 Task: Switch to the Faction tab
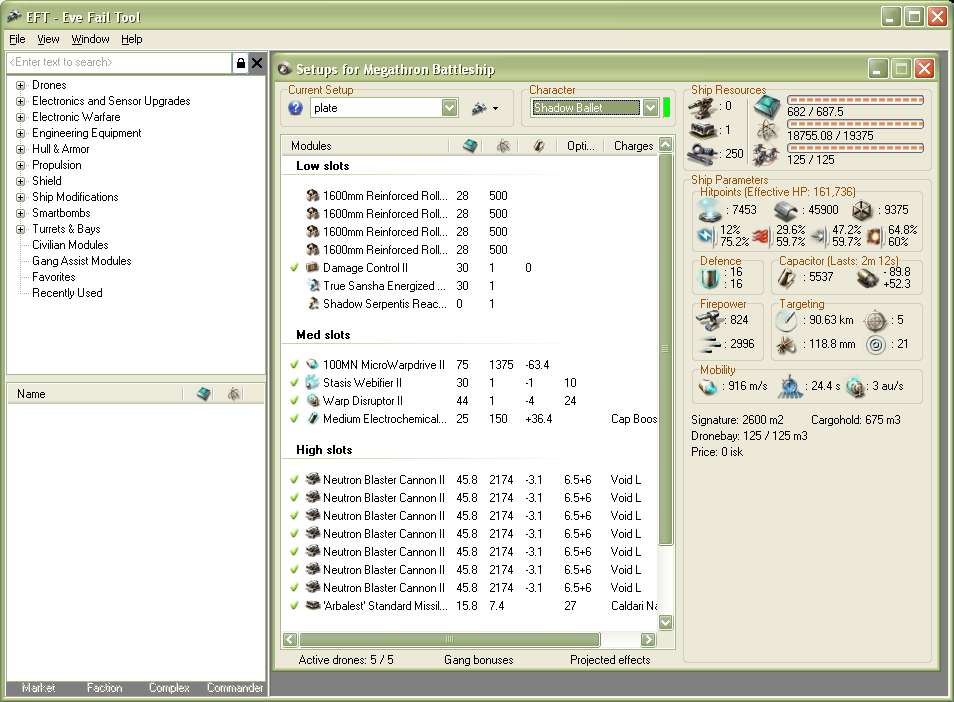(x=104, y=688)
